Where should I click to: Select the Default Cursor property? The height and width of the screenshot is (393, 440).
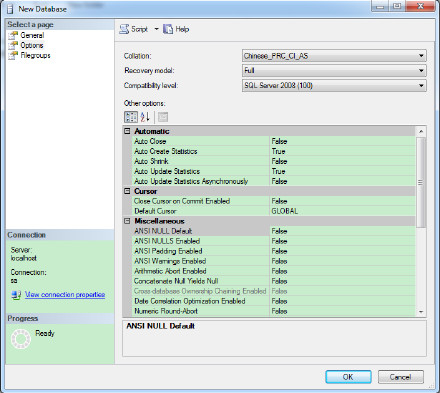(x=274, y=211)
